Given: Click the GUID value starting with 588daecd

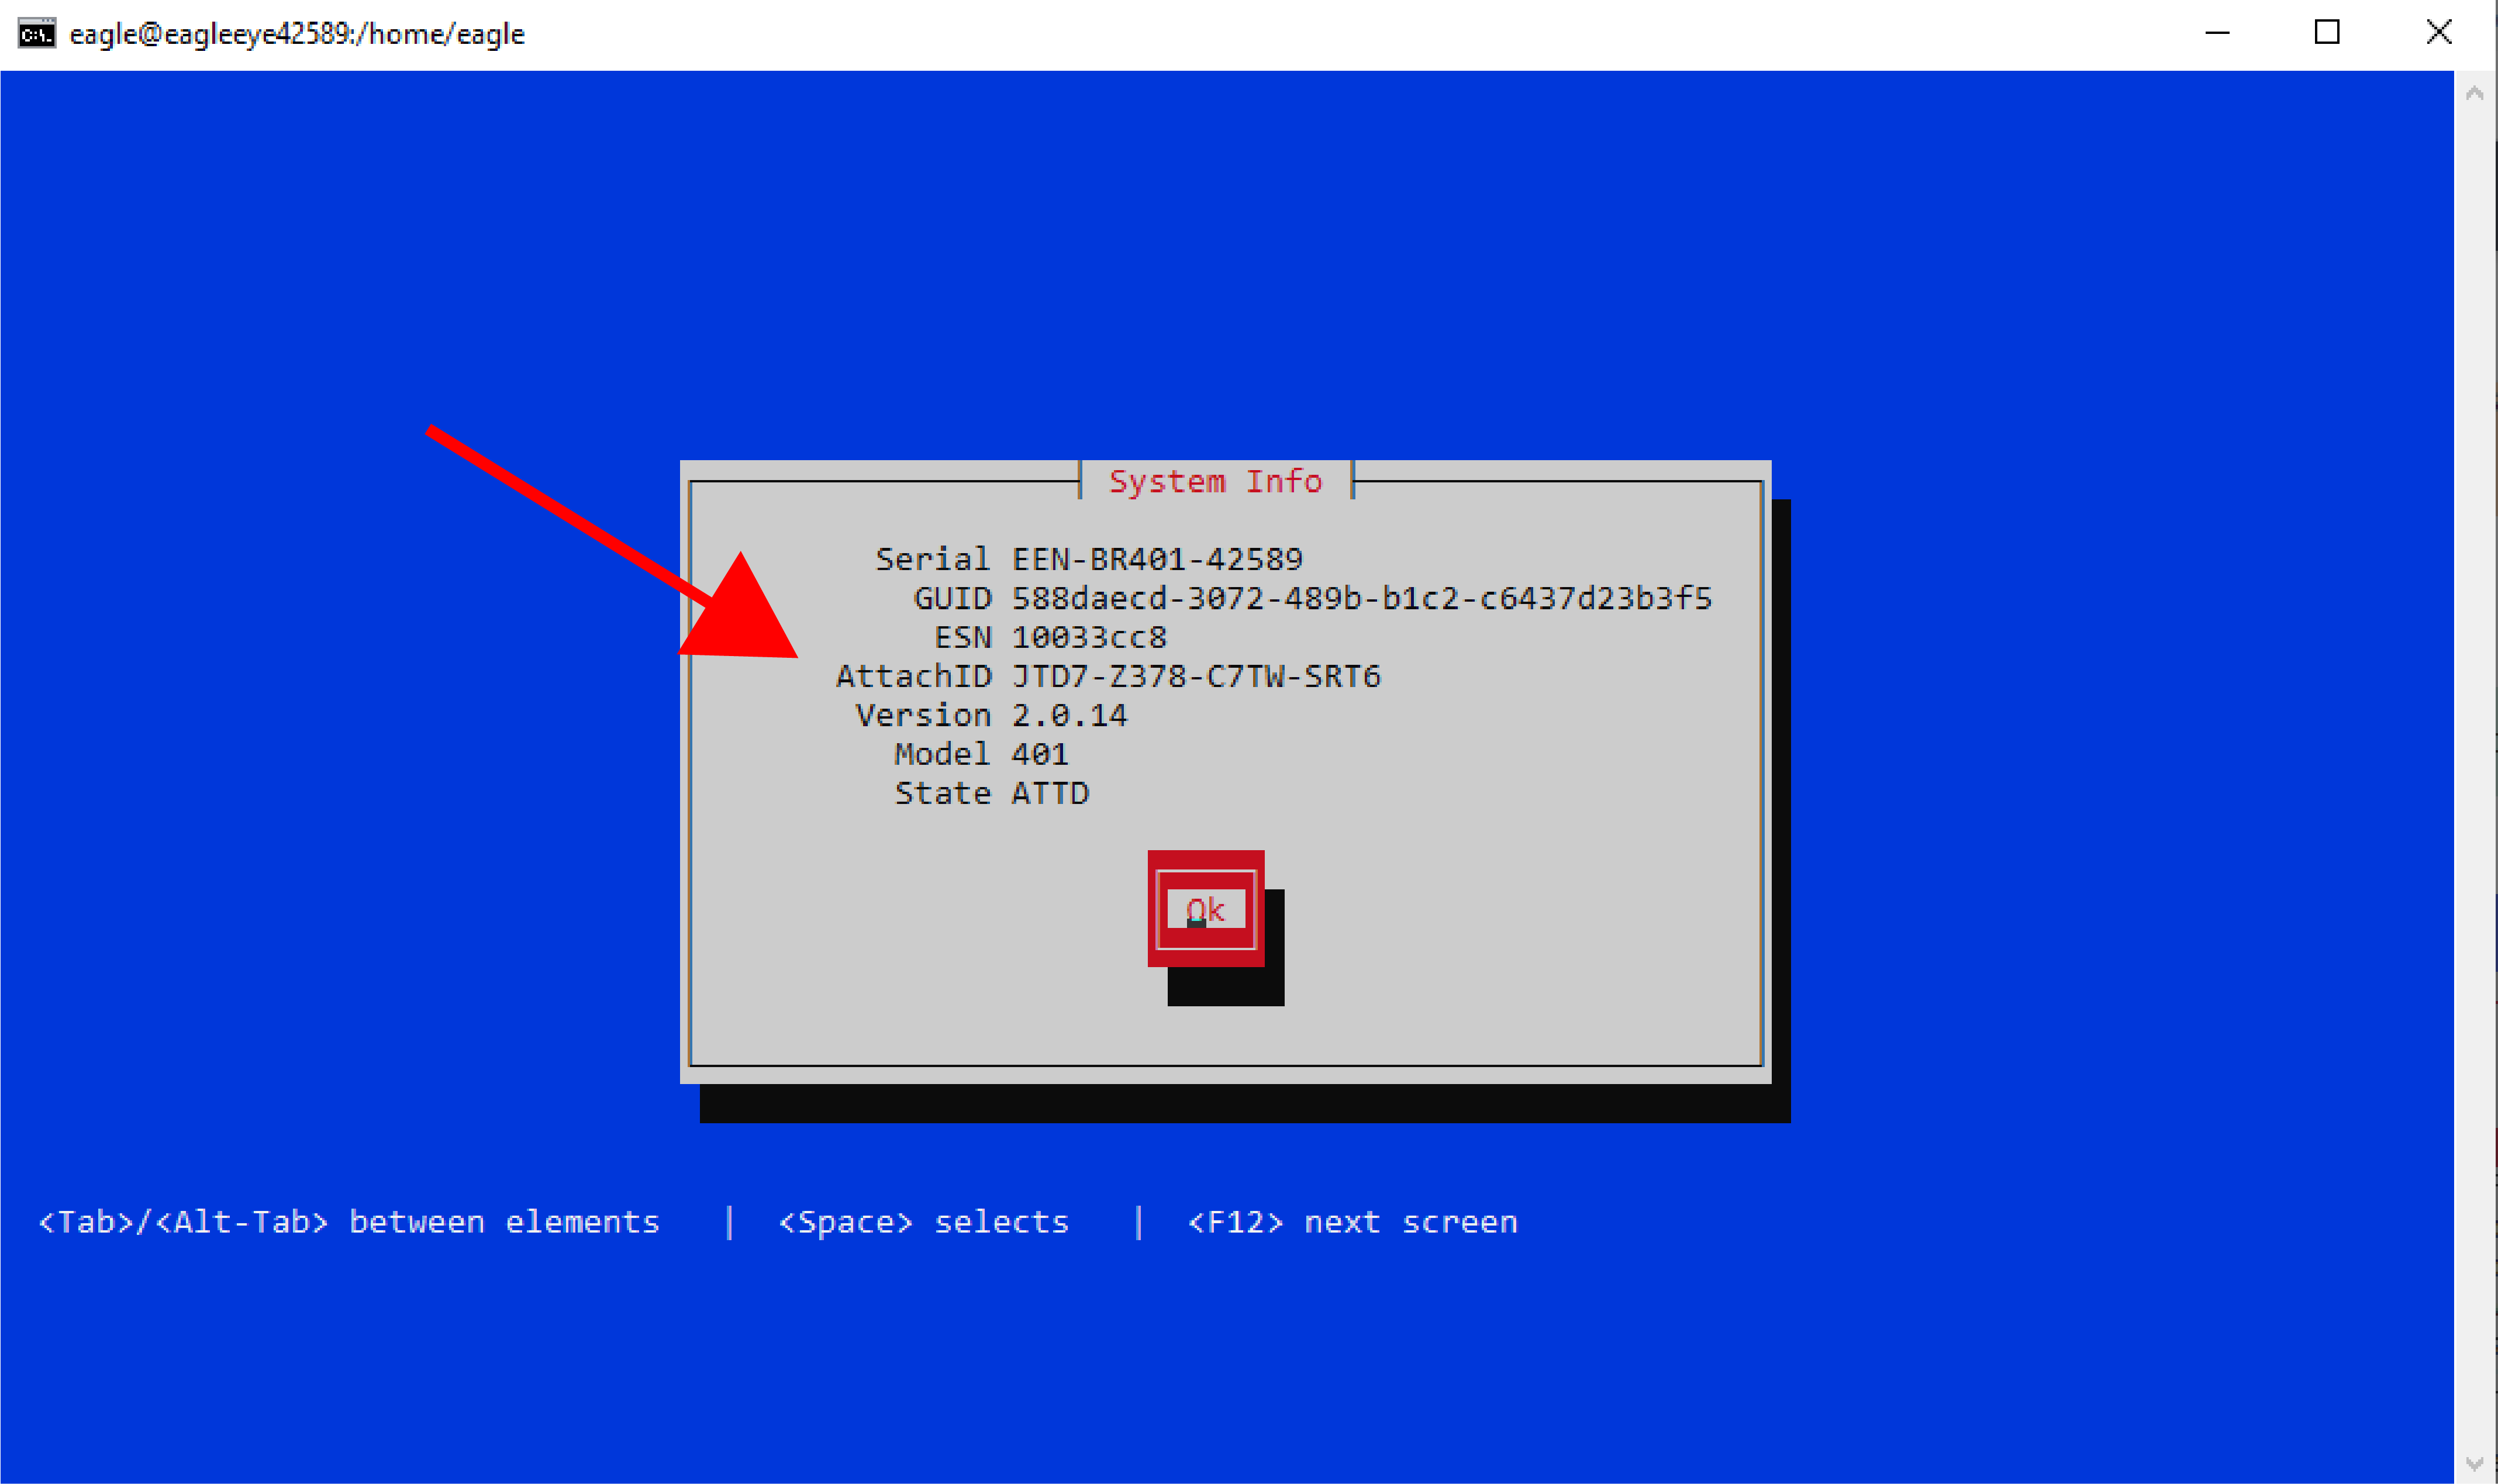Looking at the screenshot, I should pyautogui.click(x=1361, y=598).
